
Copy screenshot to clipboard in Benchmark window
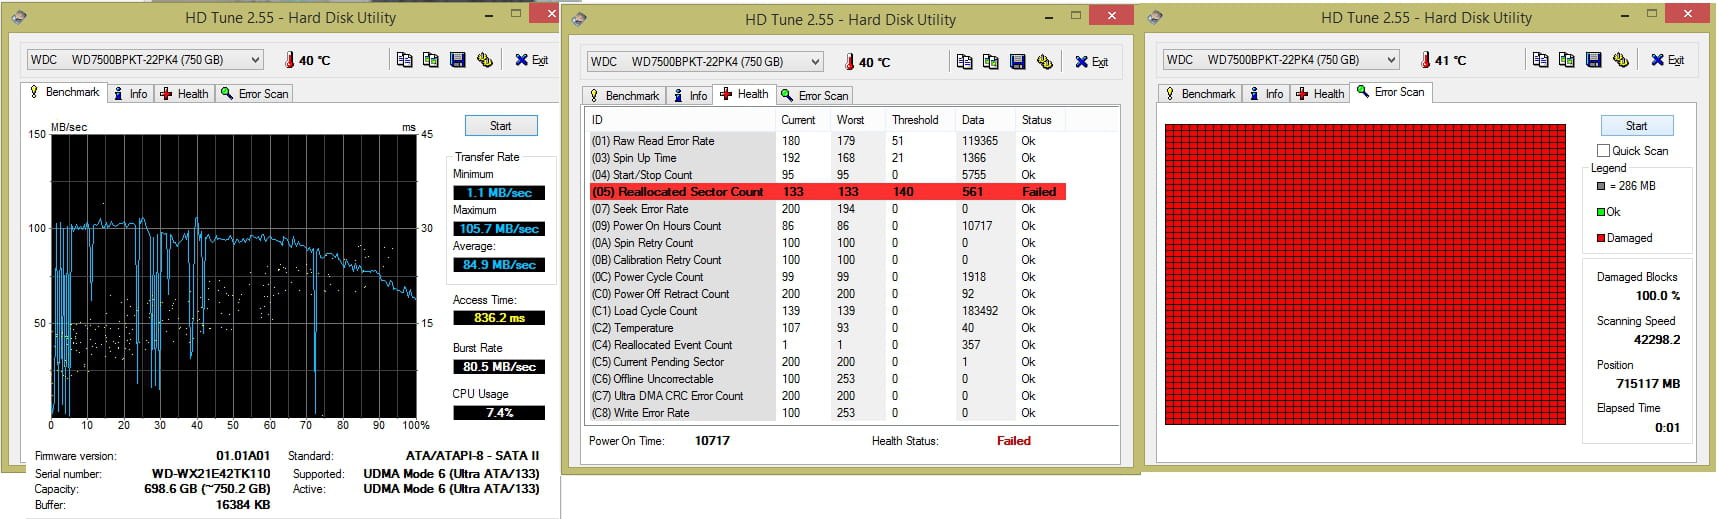[431, 60]
